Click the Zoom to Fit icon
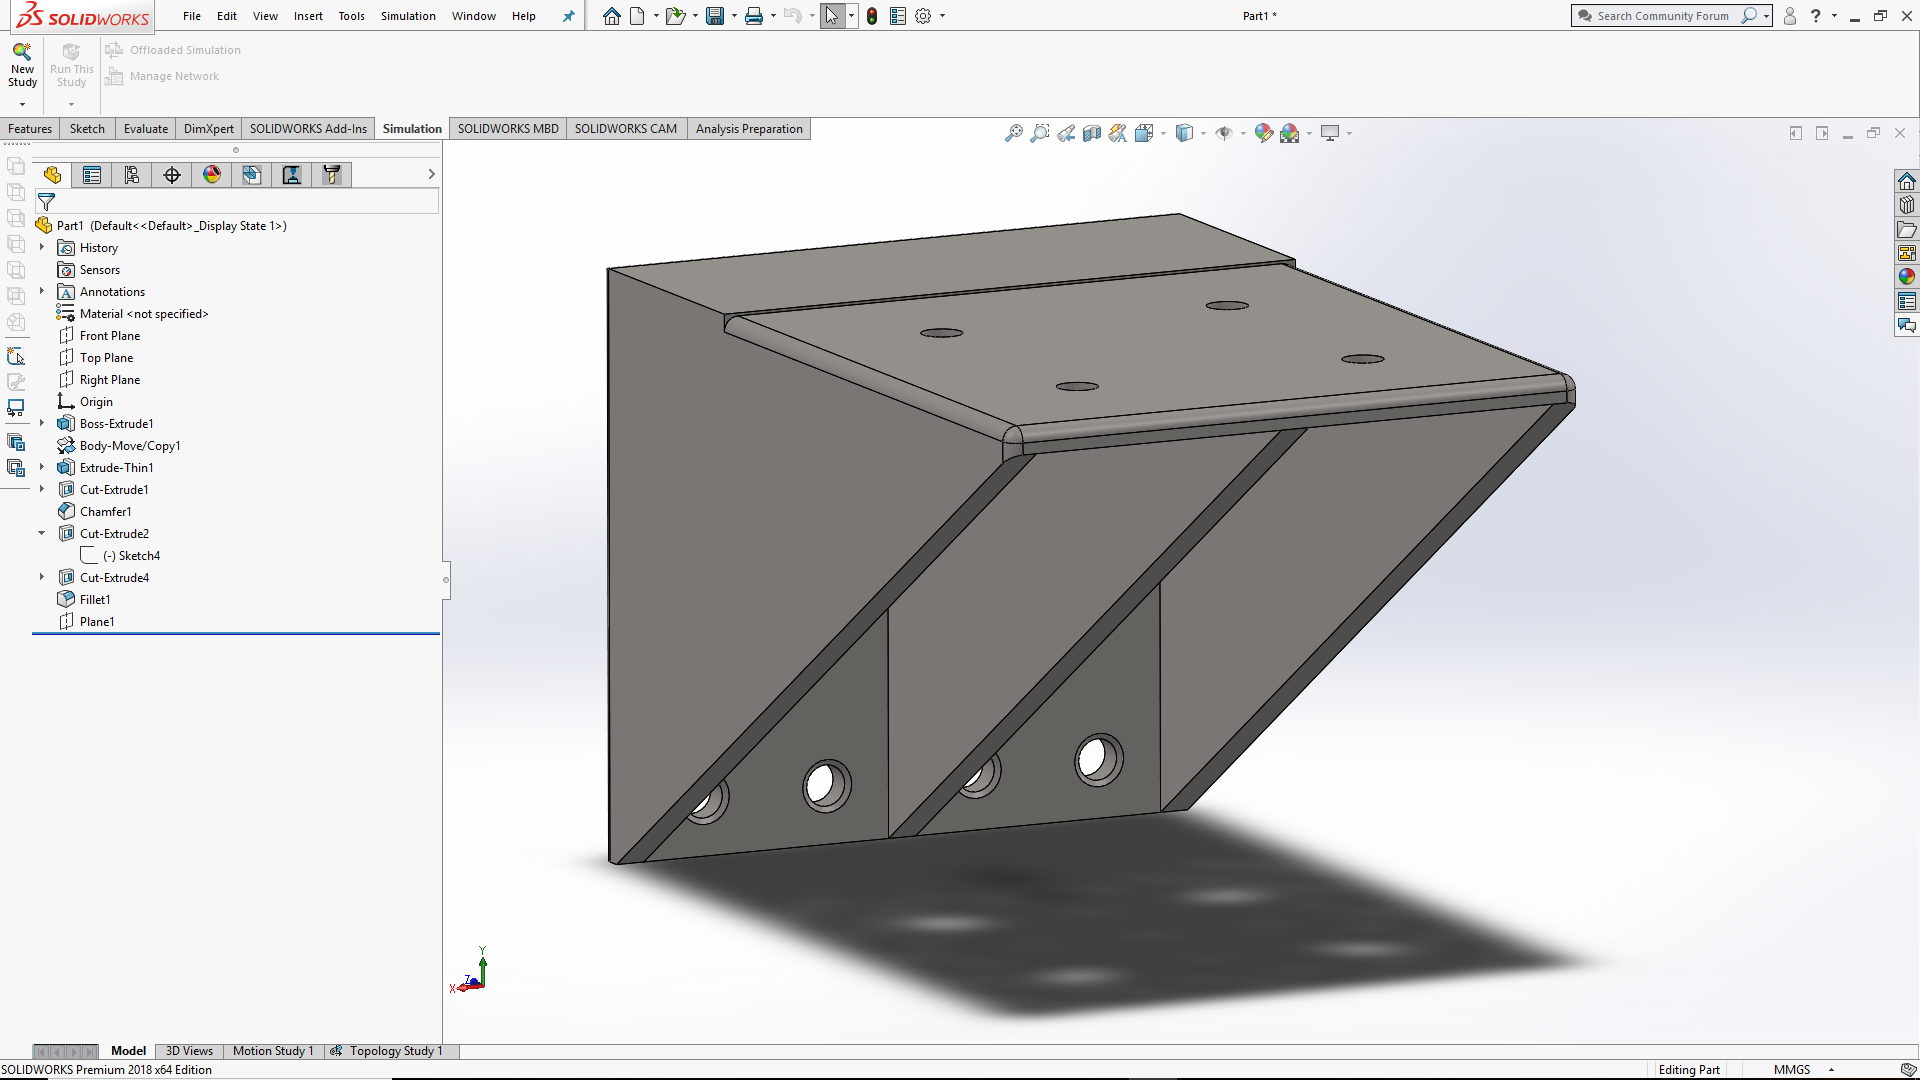 pos(1014,133)
